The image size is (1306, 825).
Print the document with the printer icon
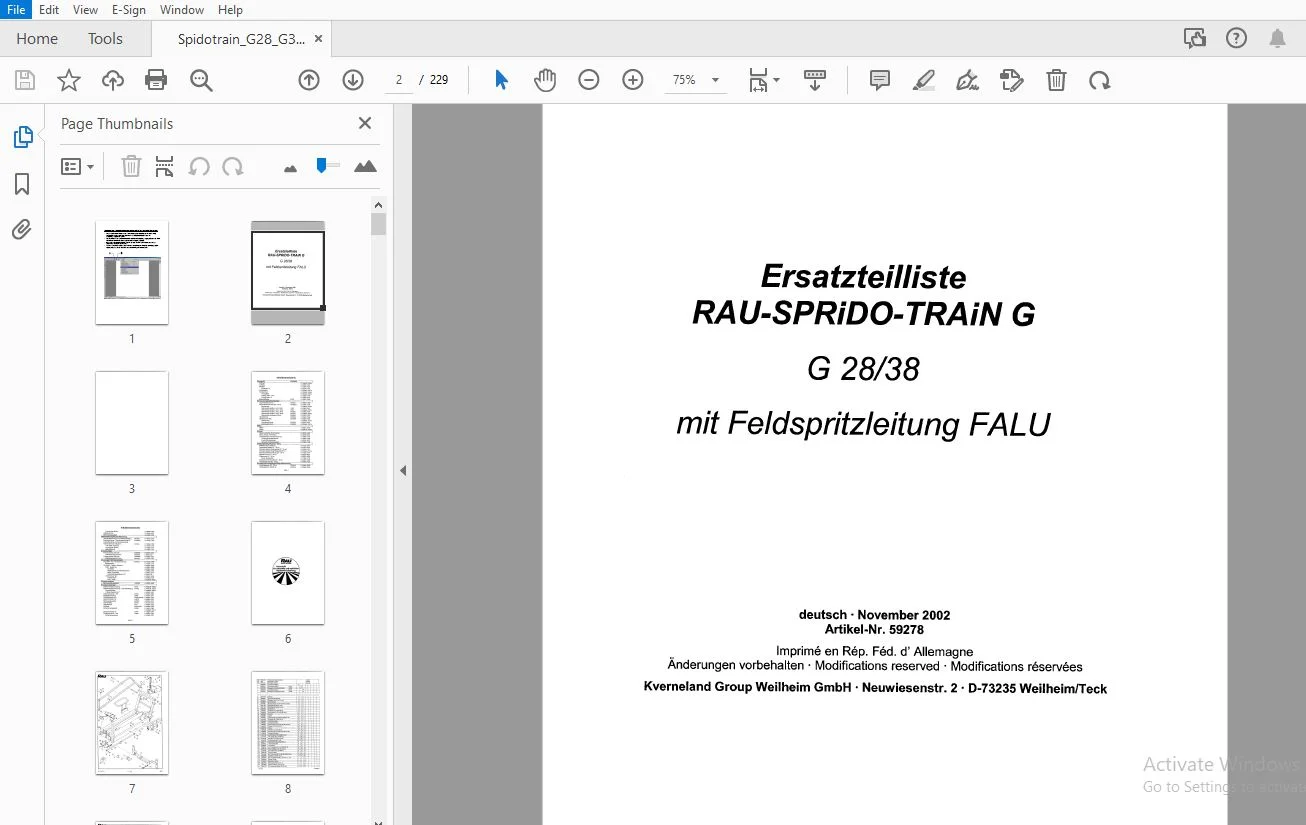coord(156,81)
